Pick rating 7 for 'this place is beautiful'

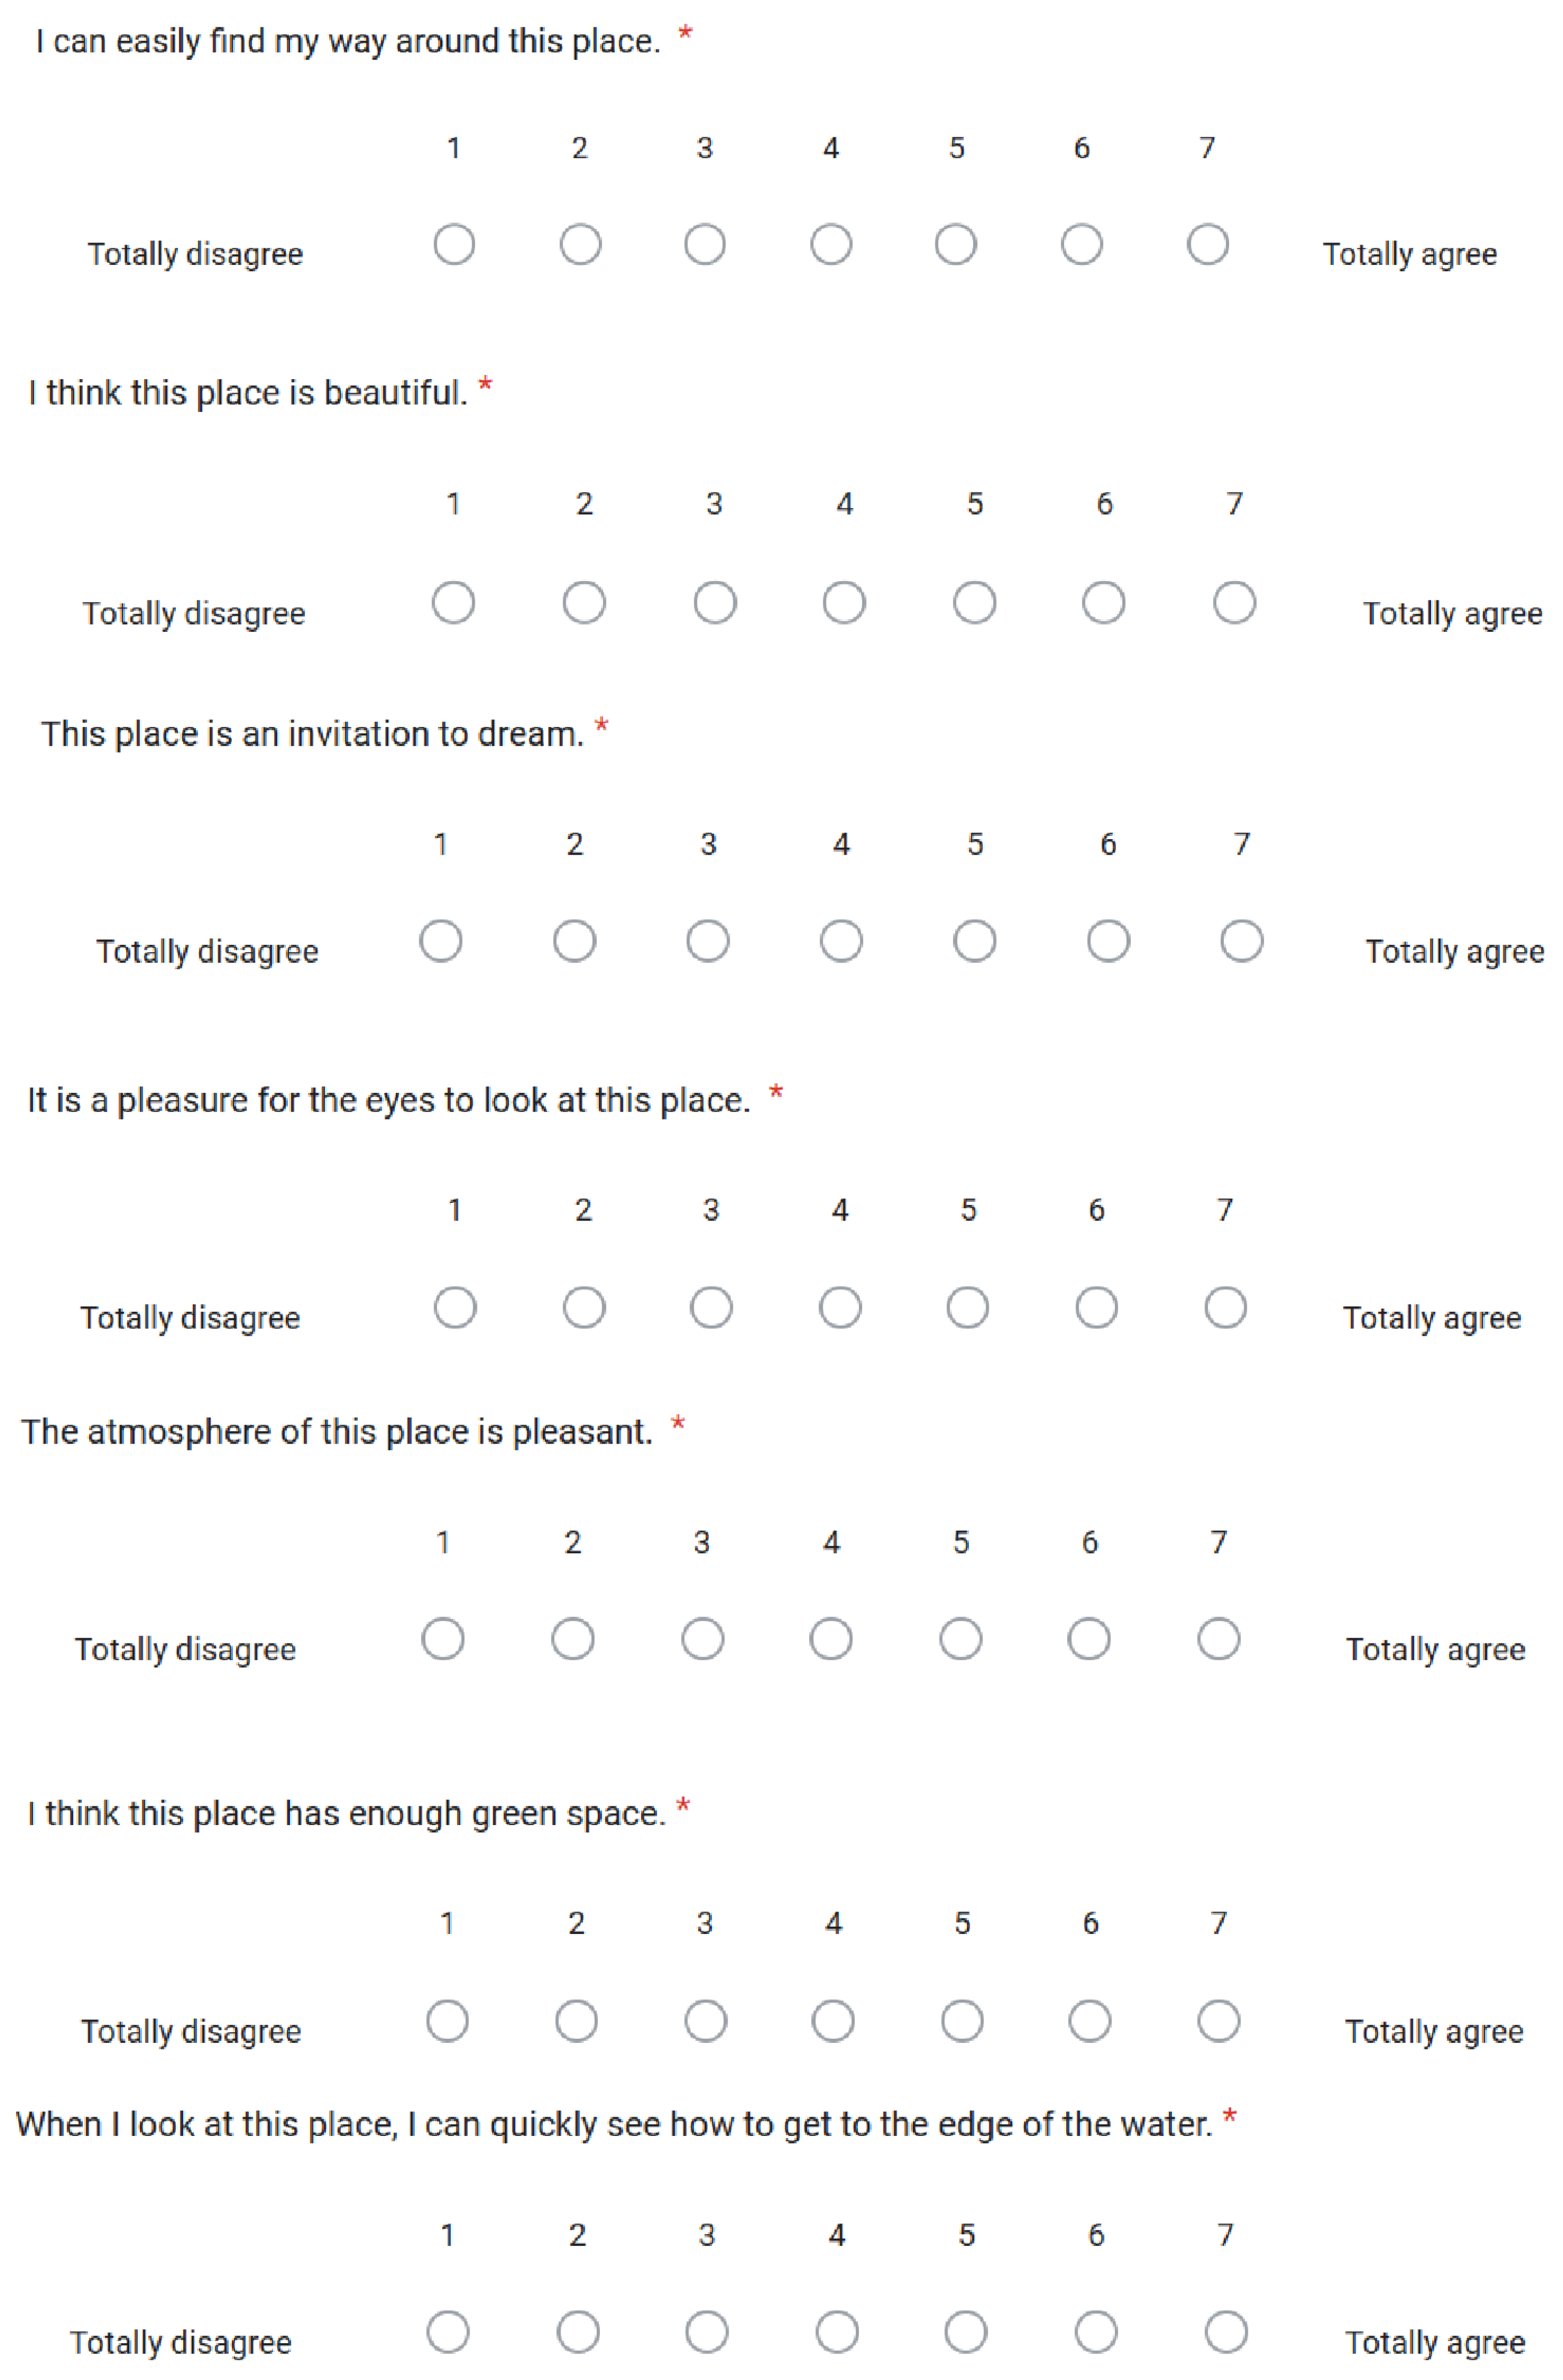tap(1234, 602)
